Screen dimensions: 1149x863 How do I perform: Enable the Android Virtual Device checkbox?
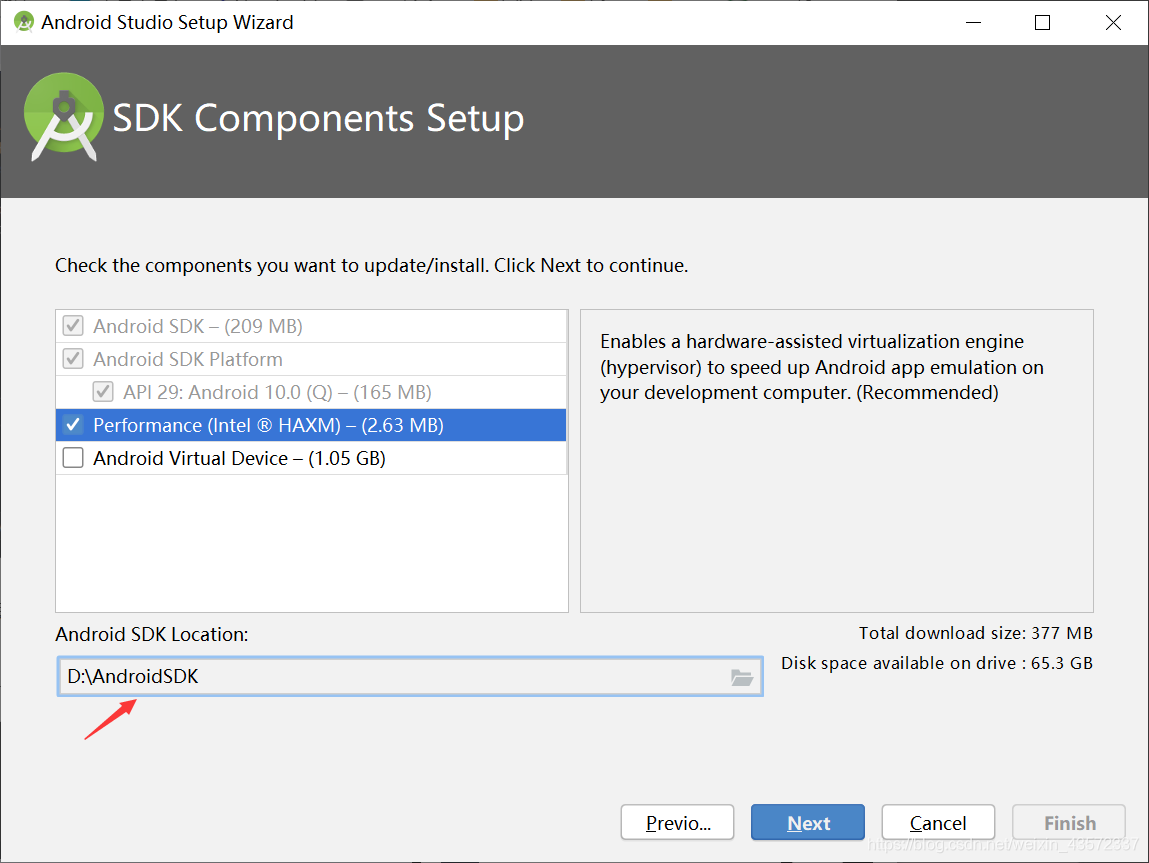[73, 458]
